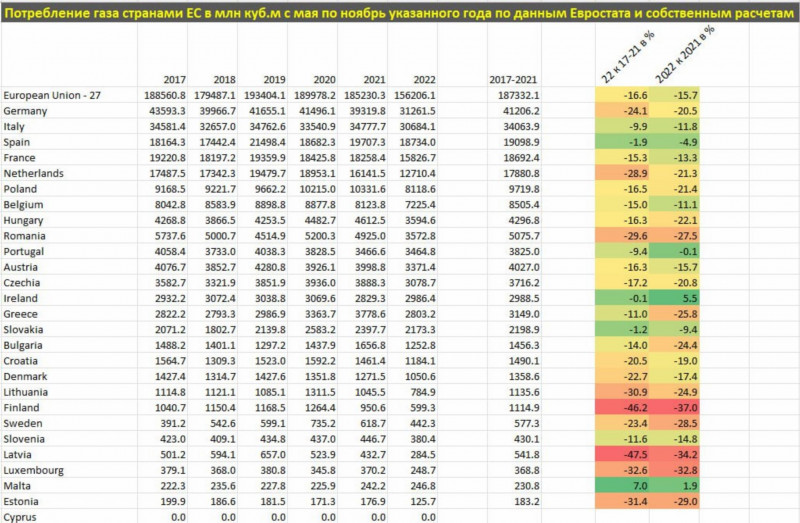The image size is (800, 523).
Task: Select Finland percentage cell -46.2
Action: [x=622, y=408]
